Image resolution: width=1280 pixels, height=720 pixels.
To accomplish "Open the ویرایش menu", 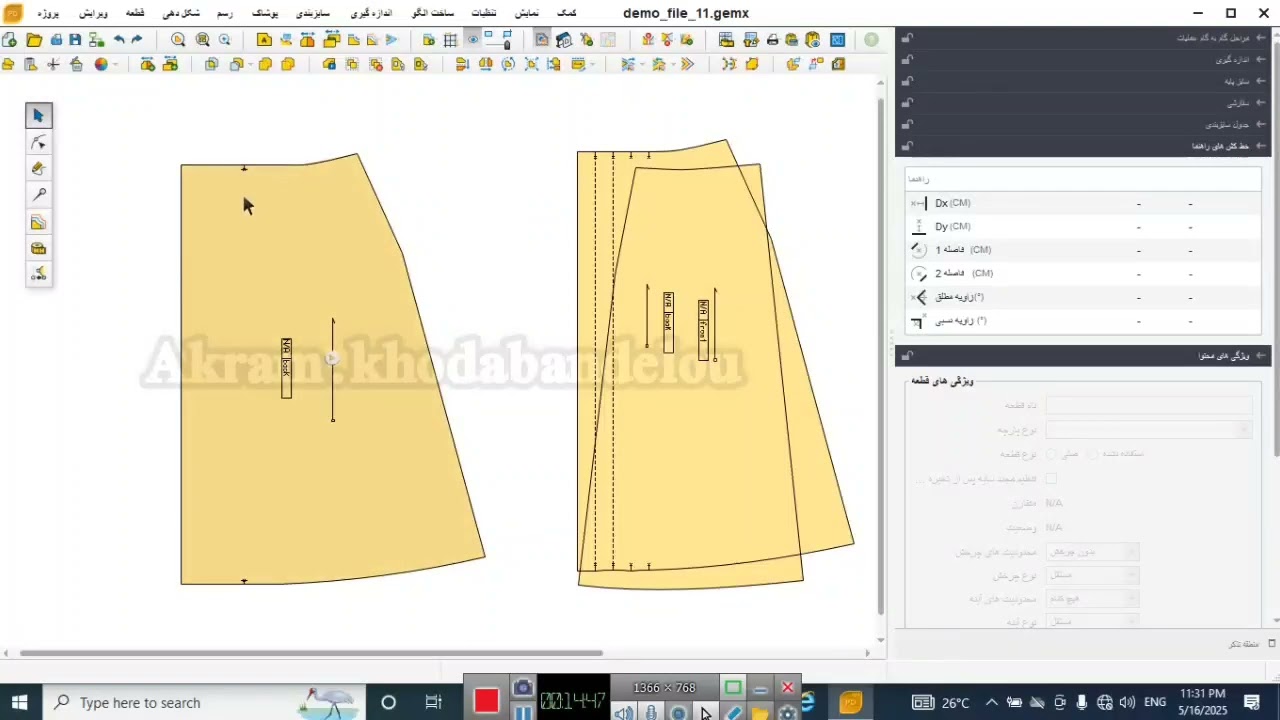I will click(93, 13).
